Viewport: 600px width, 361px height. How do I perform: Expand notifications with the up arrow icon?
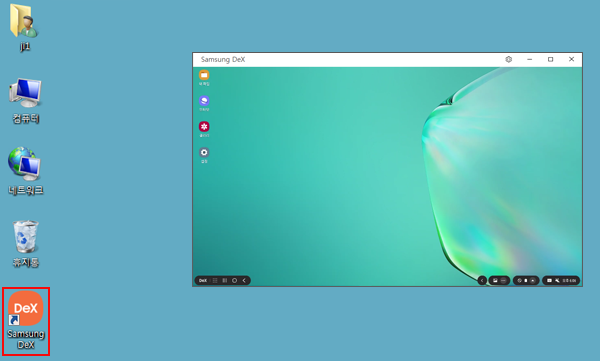pyautogui.click(x=533, y=281)
